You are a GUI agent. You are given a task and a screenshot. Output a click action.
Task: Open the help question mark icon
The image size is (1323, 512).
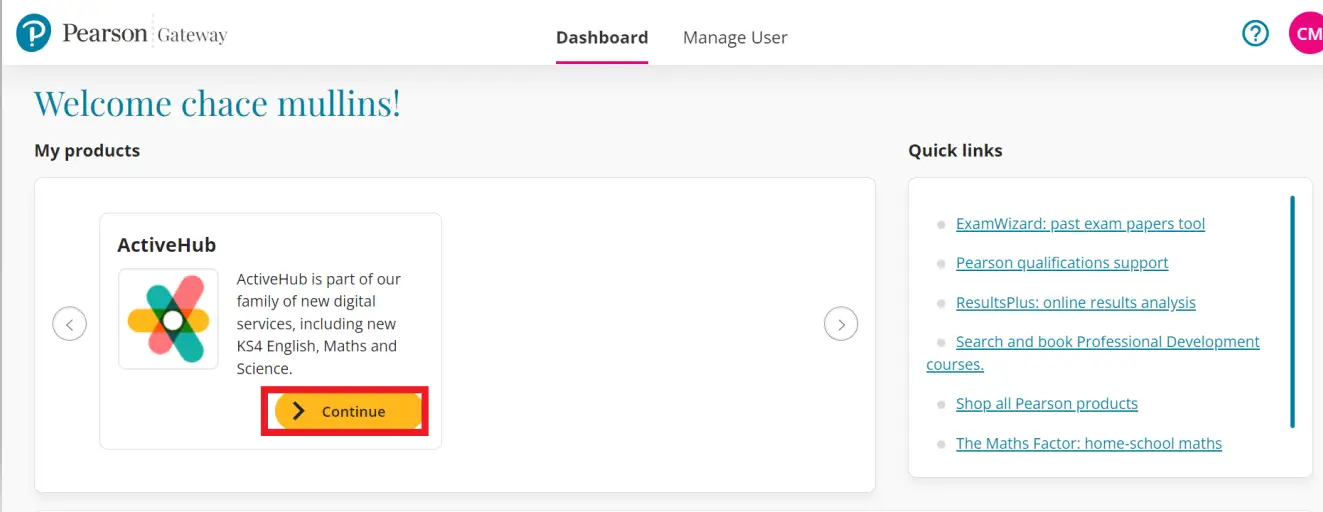tap(1255, 34)
